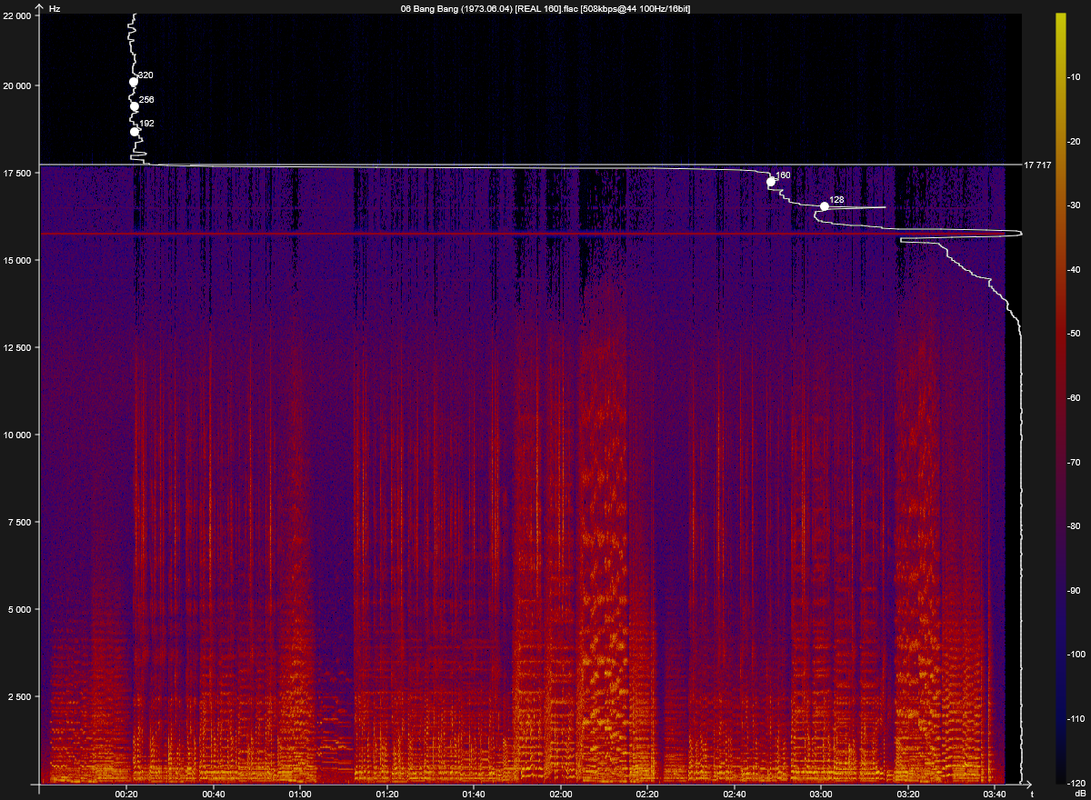
Task: Click the '-10' dB scale label
Action: [x=1074, y=77]
